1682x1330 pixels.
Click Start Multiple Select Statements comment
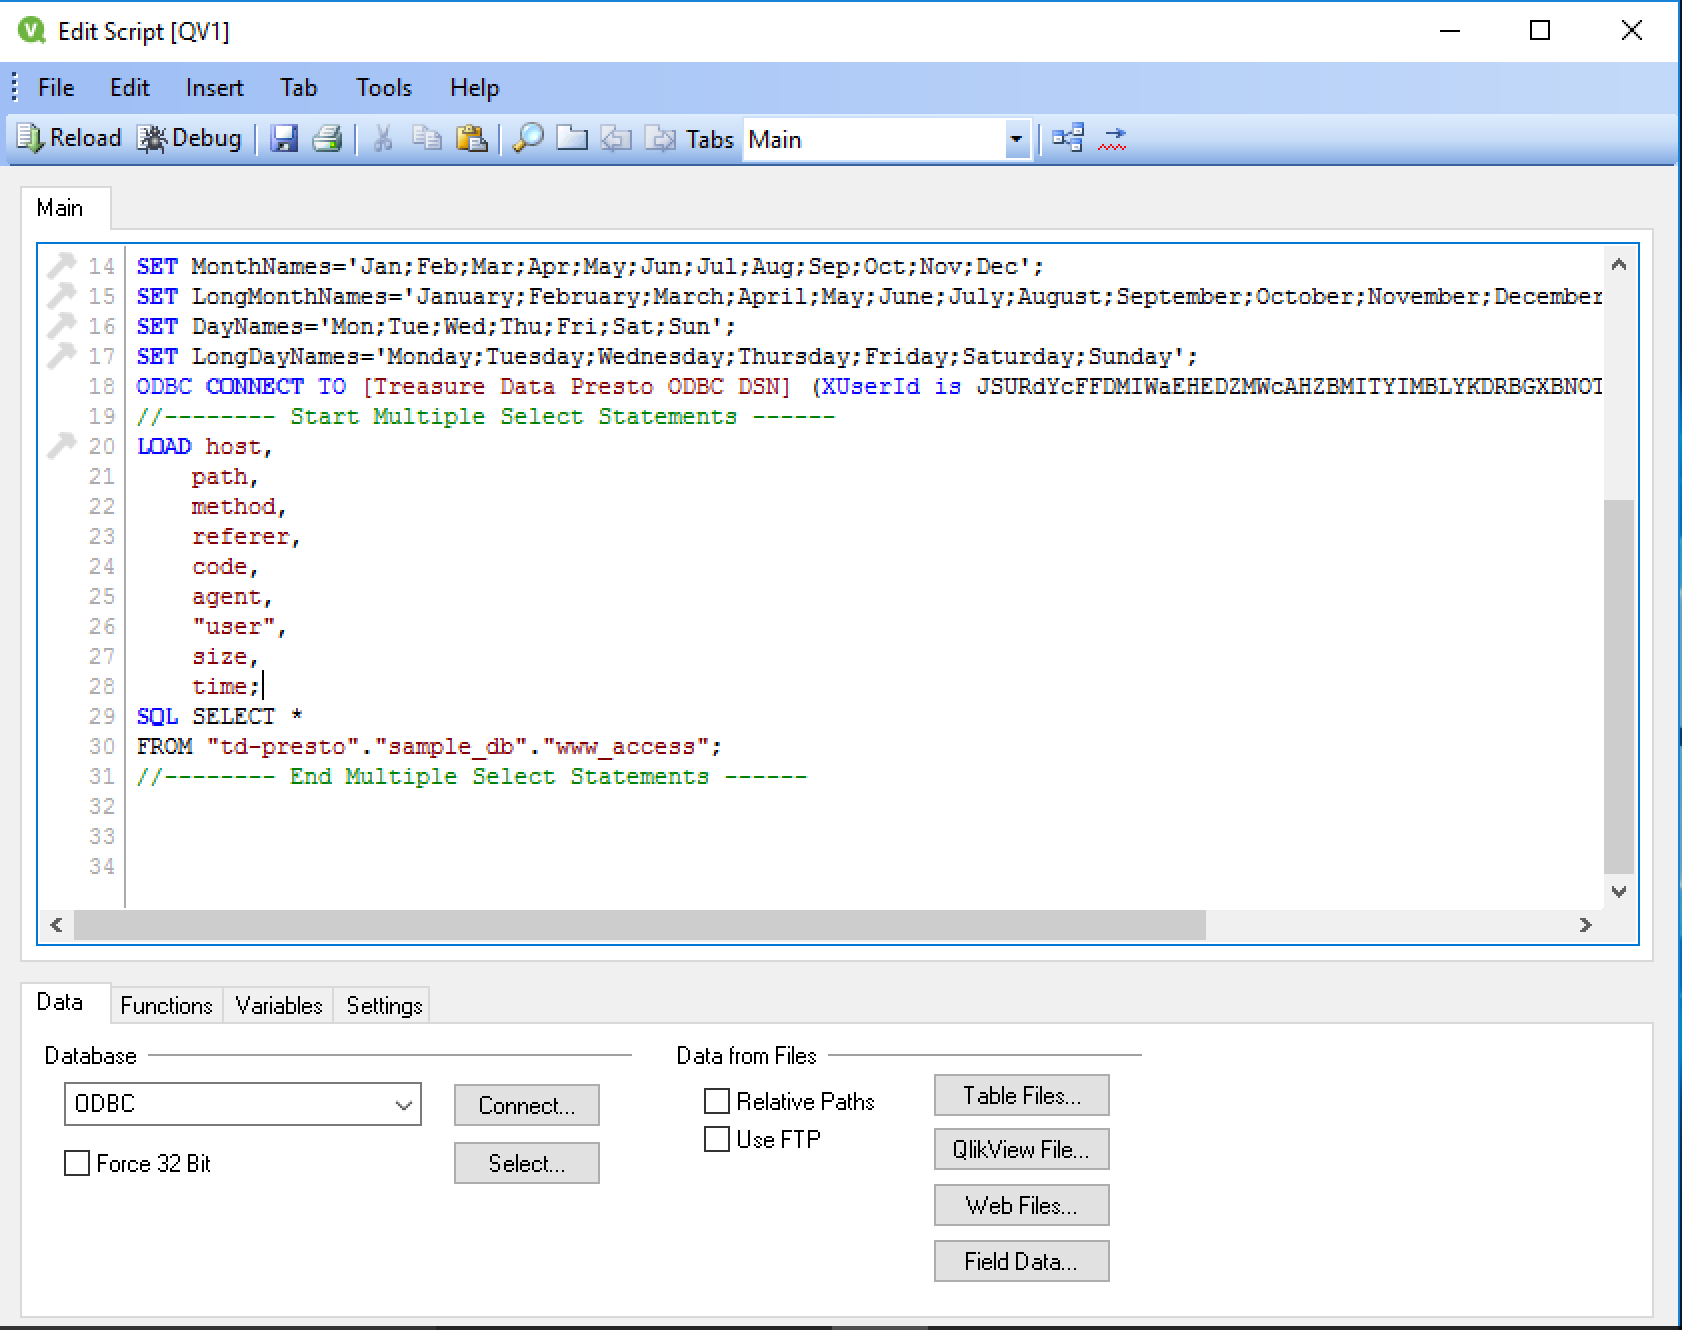tap(486, 416)
